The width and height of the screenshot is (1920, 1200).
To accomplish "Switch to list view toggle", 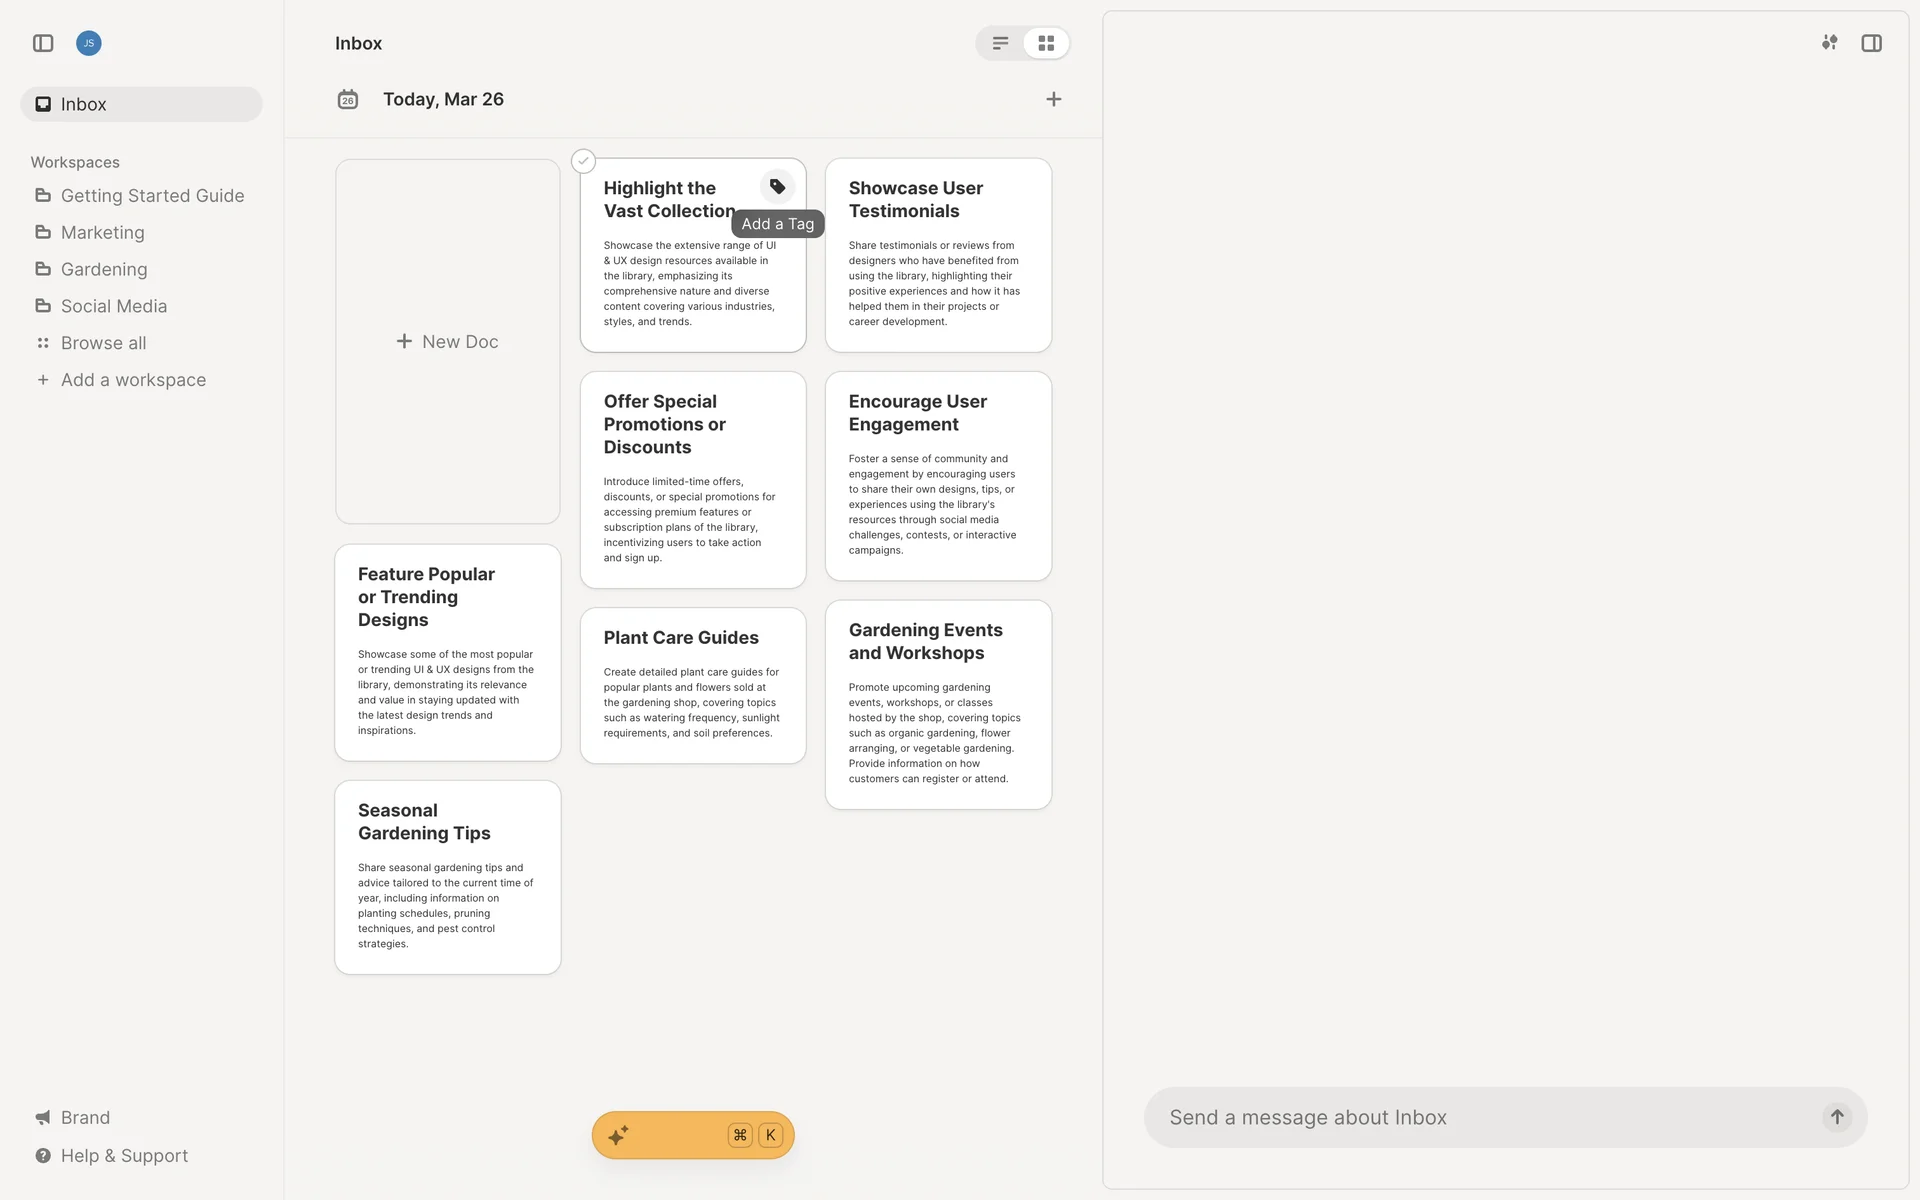I will click(x=1000, y=43).
